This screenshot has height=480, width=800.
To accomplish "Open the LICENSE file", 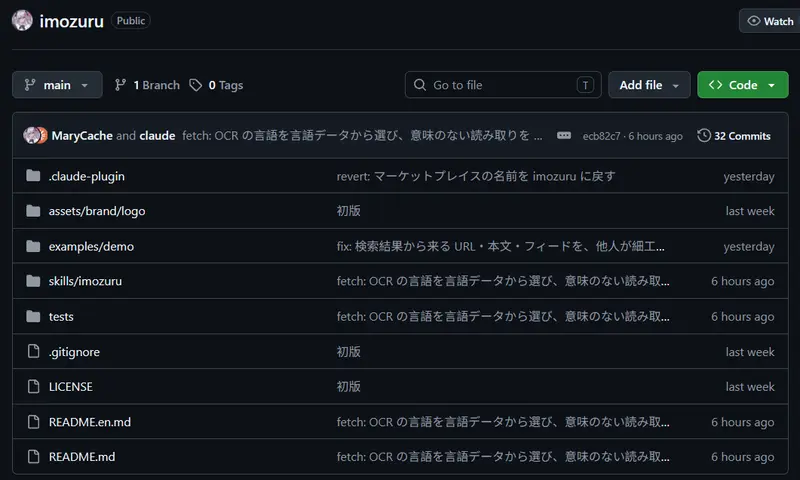I will click(71, 387).
